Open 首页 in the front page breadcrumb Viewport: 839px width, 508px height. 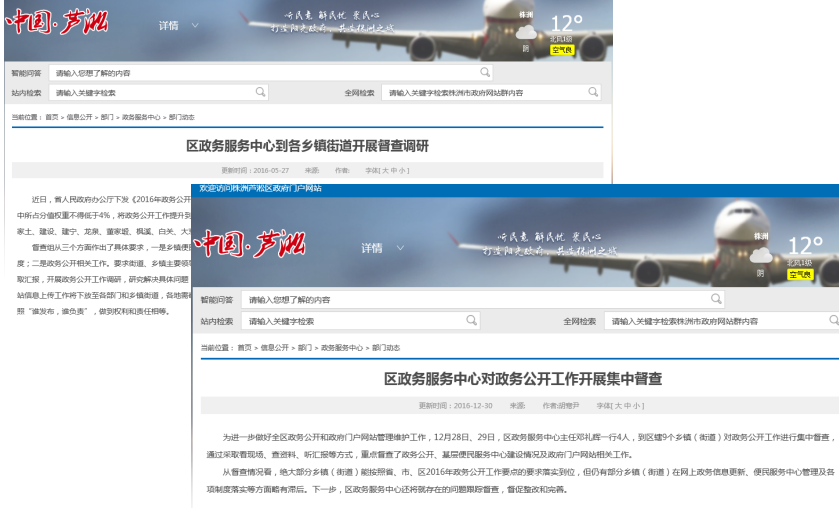click(244, 348)
